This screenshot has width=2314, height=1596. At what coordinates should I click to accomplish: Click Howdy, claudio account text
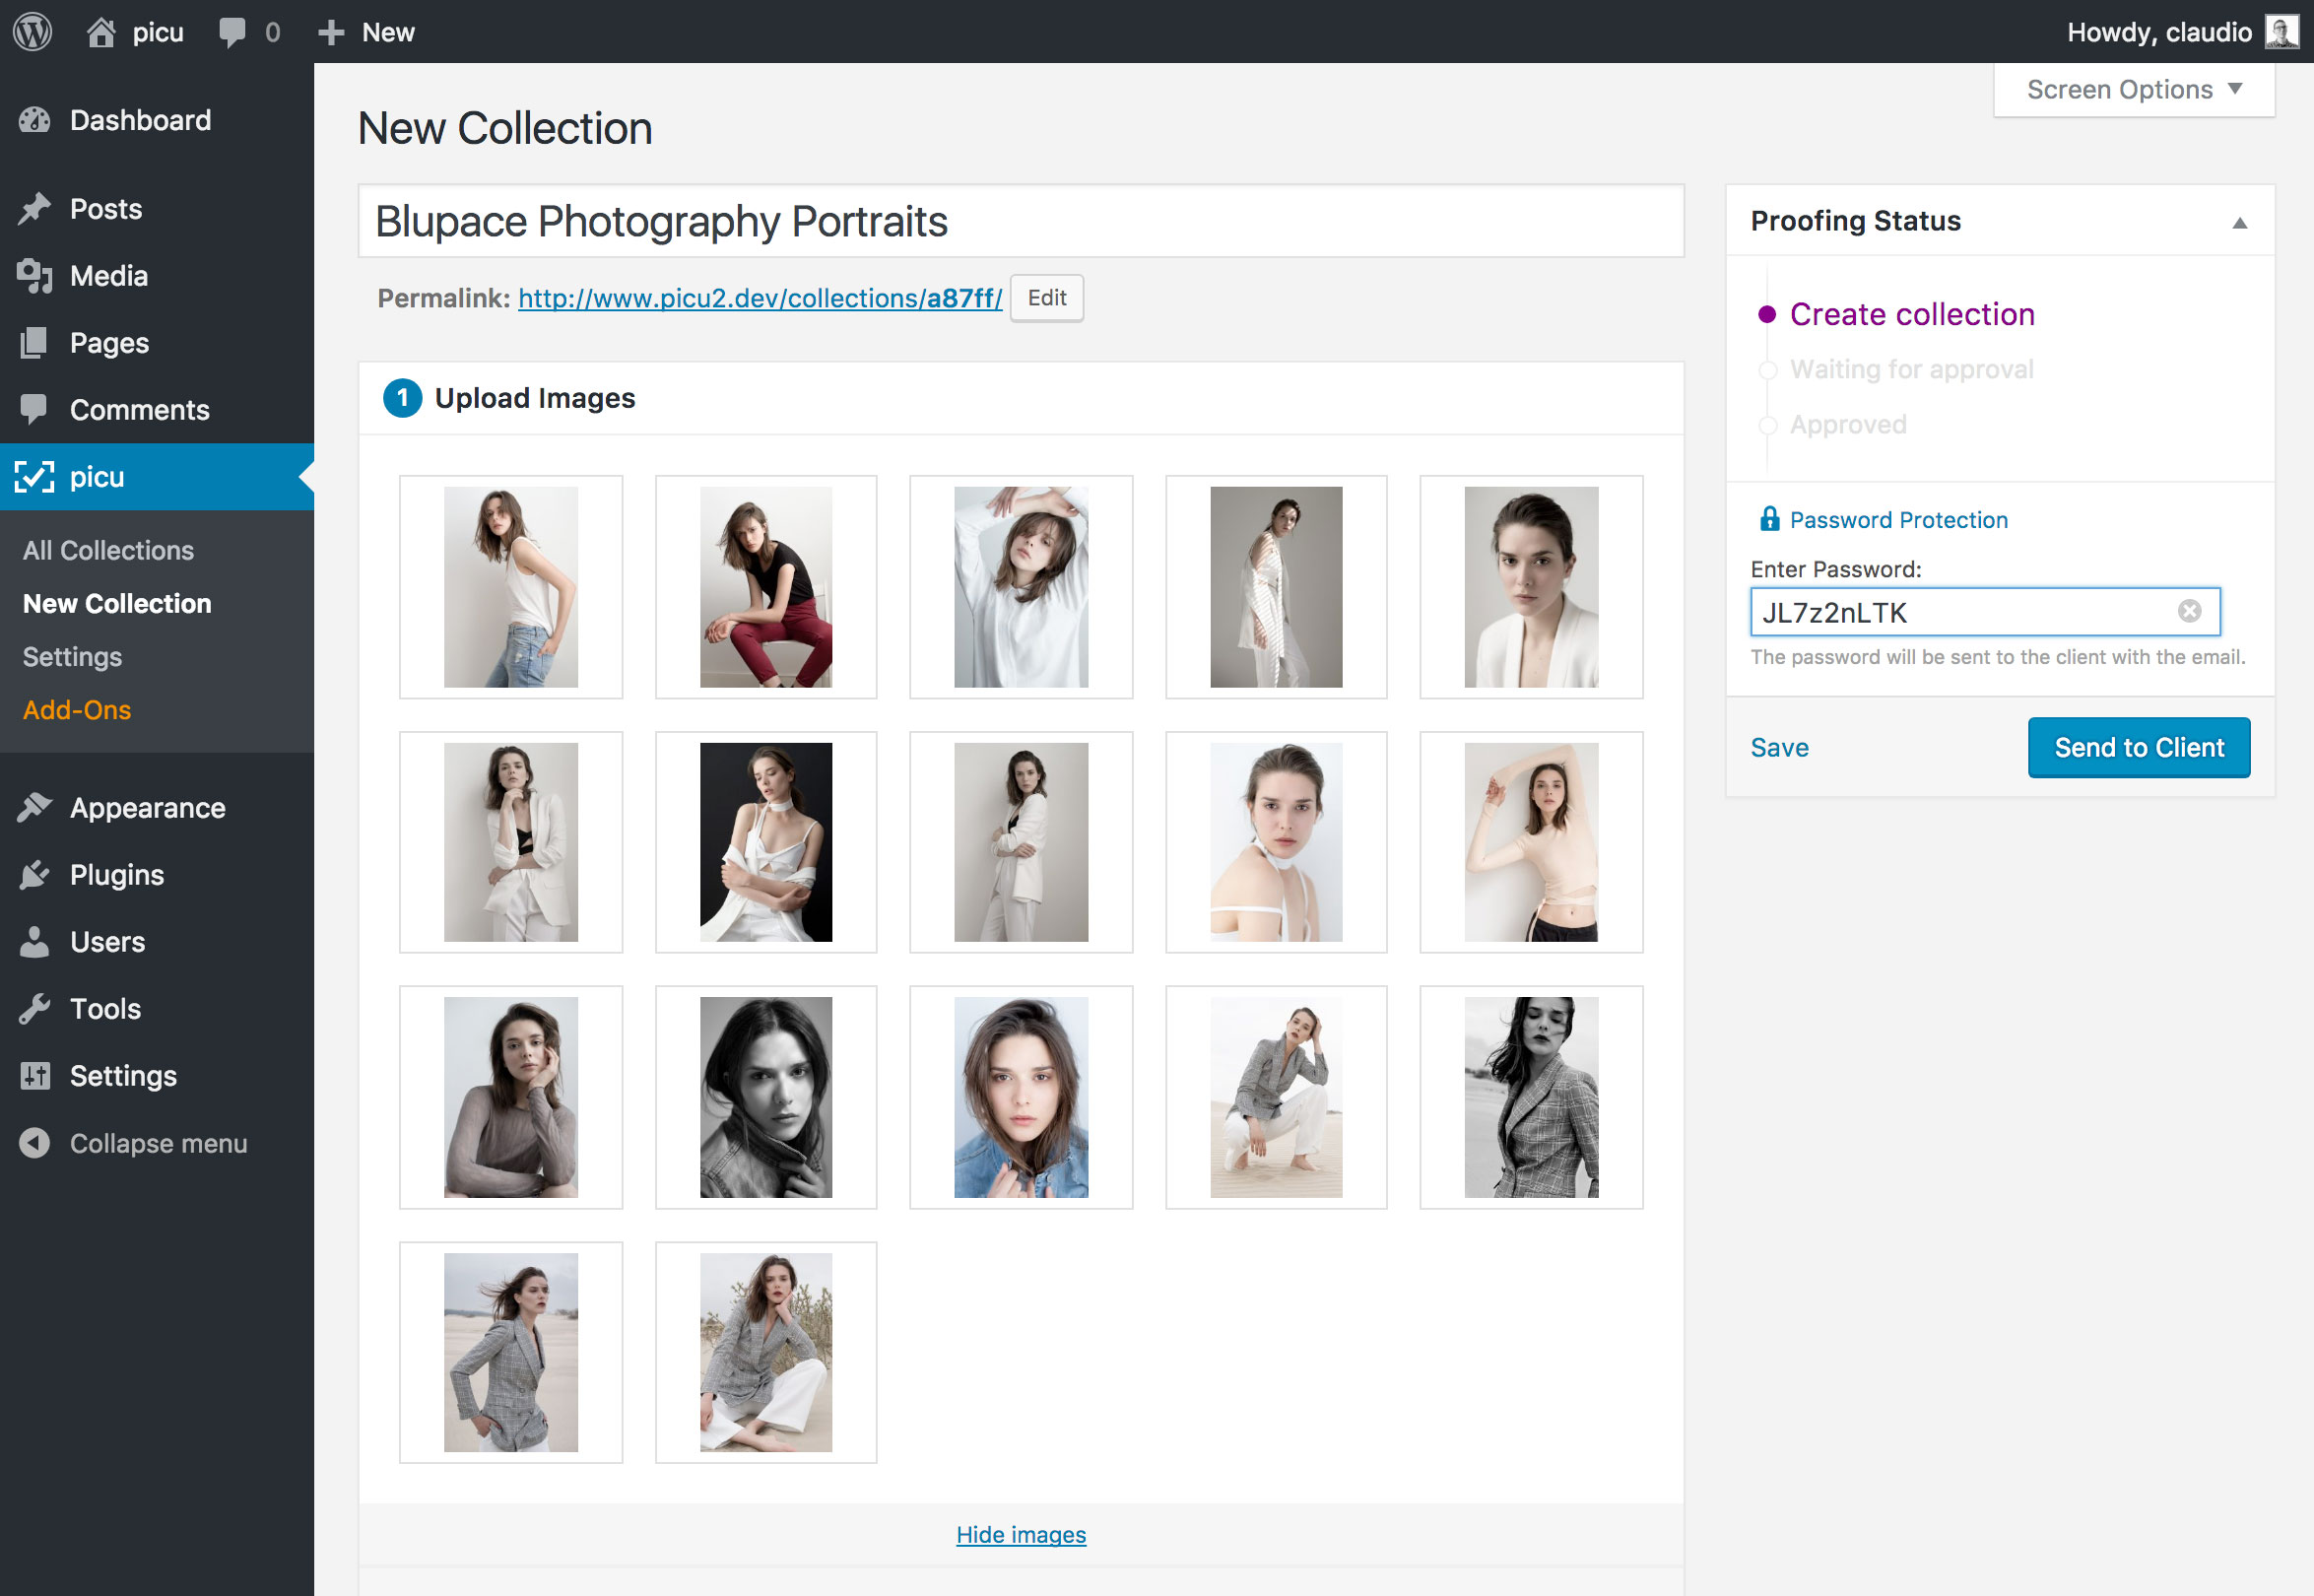click(2158, 32)
